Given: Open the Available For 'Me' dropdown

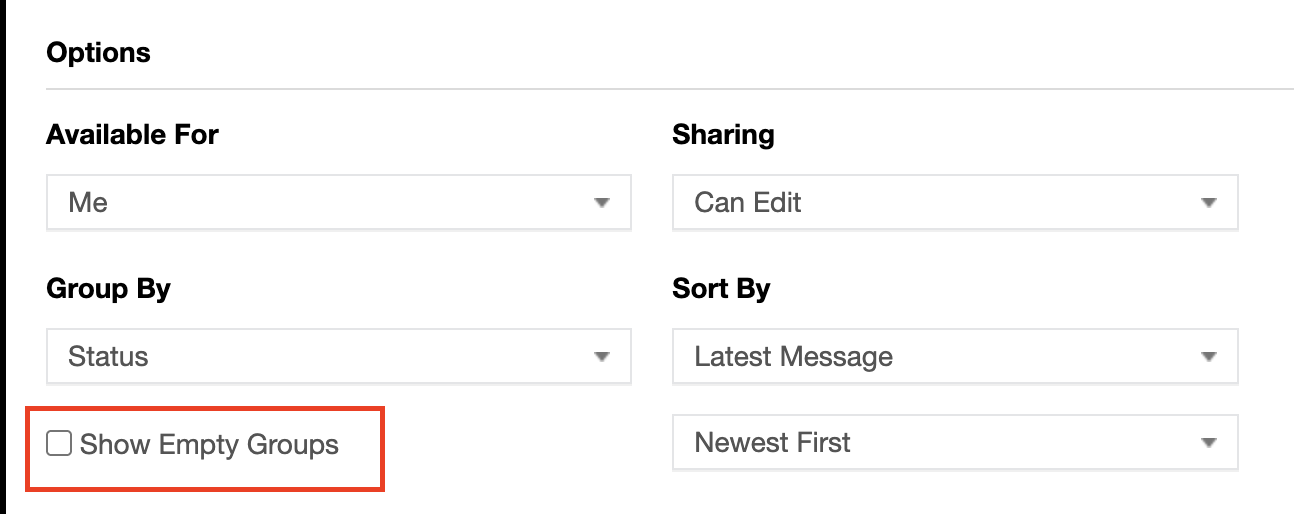Looking at the screenshot, I should pyautogui.click(x=338, y=203).
